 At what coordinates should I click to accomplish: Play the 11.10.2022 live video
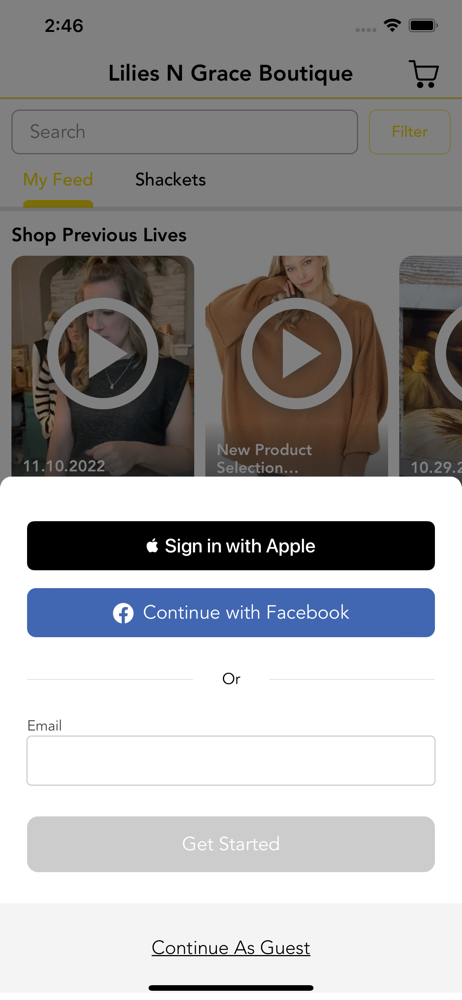tap(103, 353)
